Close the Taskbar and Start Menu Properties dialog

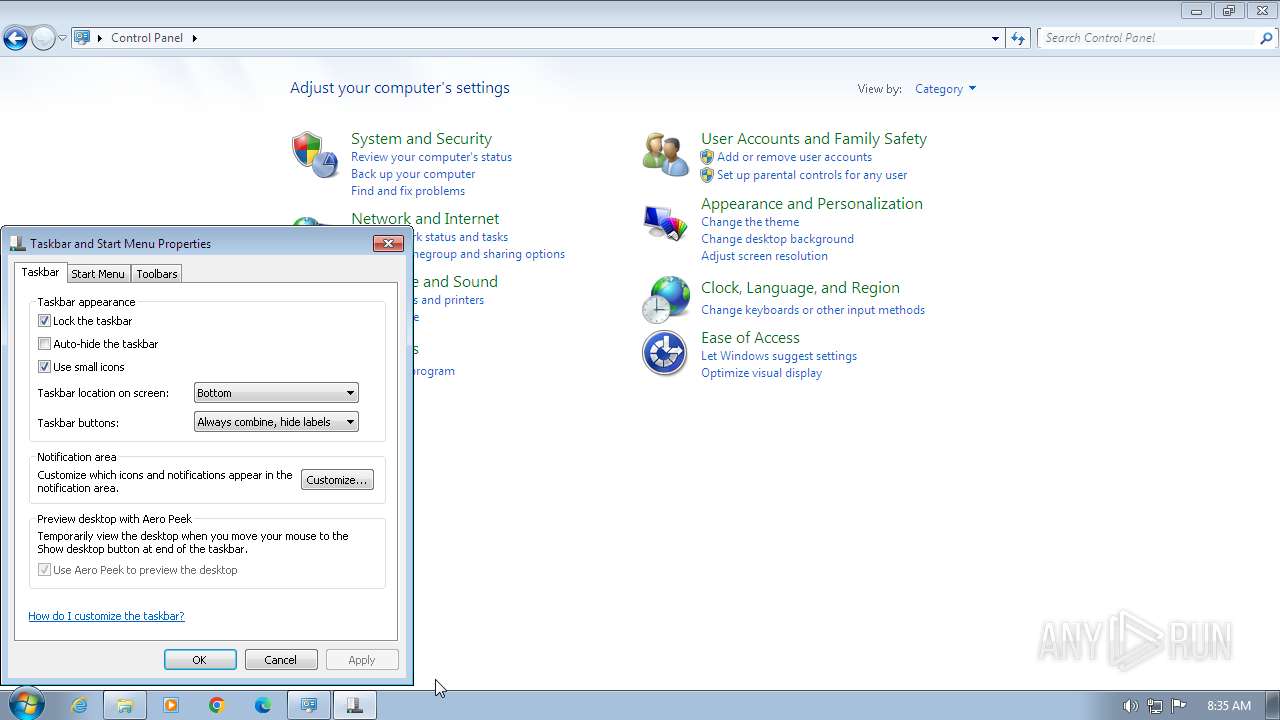(x=388, y=243)
